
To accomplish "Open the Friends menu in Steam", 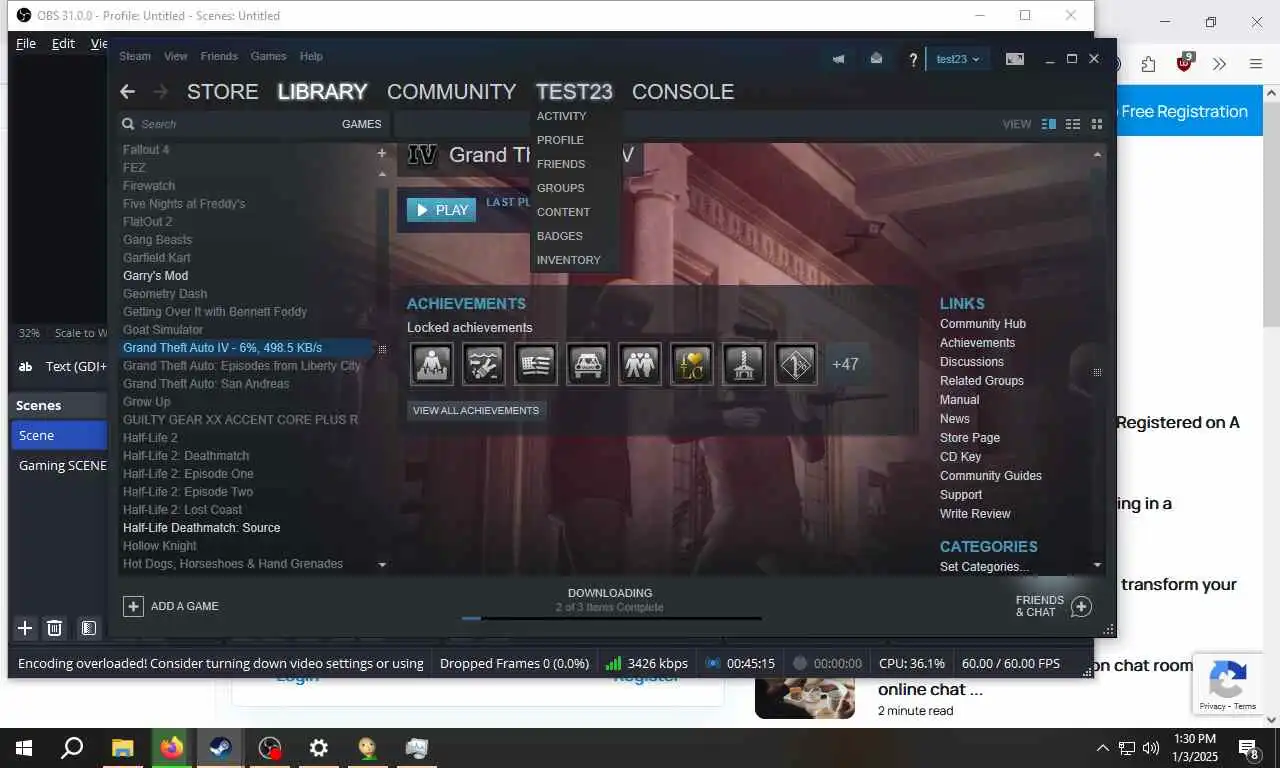I will [219, 56].
